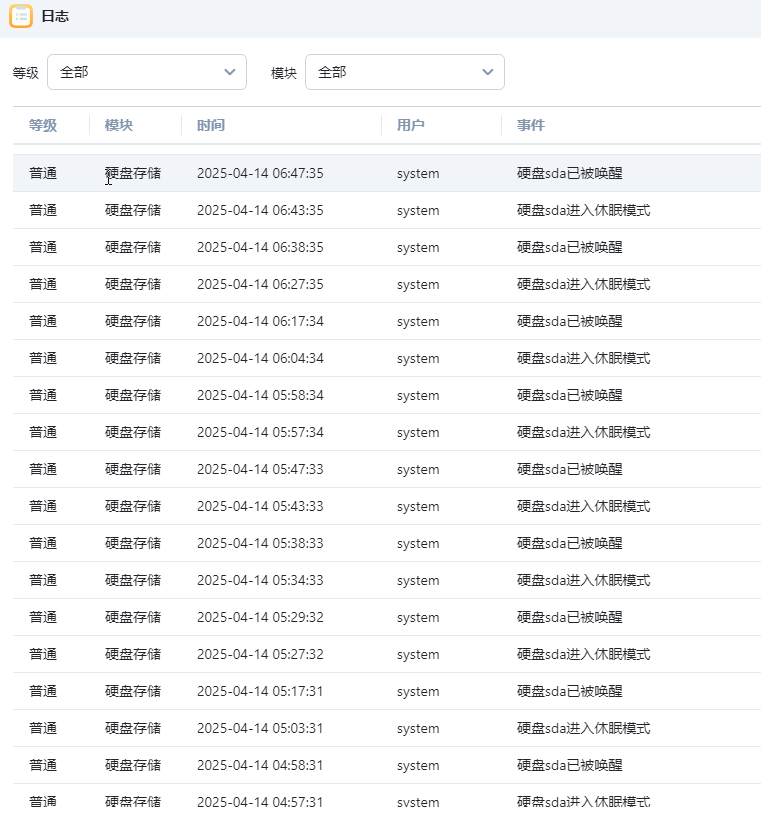Select timestamp 2025-04-14 05:03:31

(x=260, y=728)
